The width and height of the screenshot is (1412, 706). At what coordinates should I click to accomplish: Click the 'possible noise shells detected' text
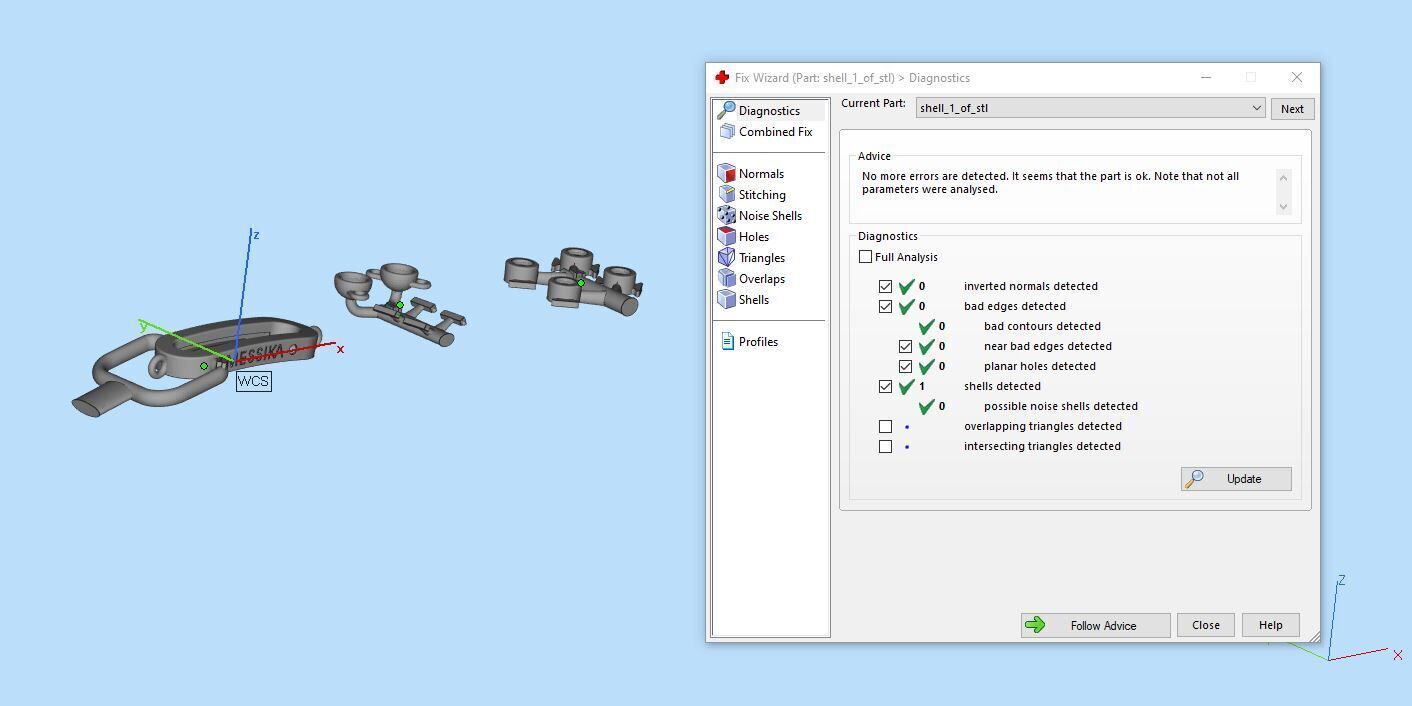[1061, 406]
